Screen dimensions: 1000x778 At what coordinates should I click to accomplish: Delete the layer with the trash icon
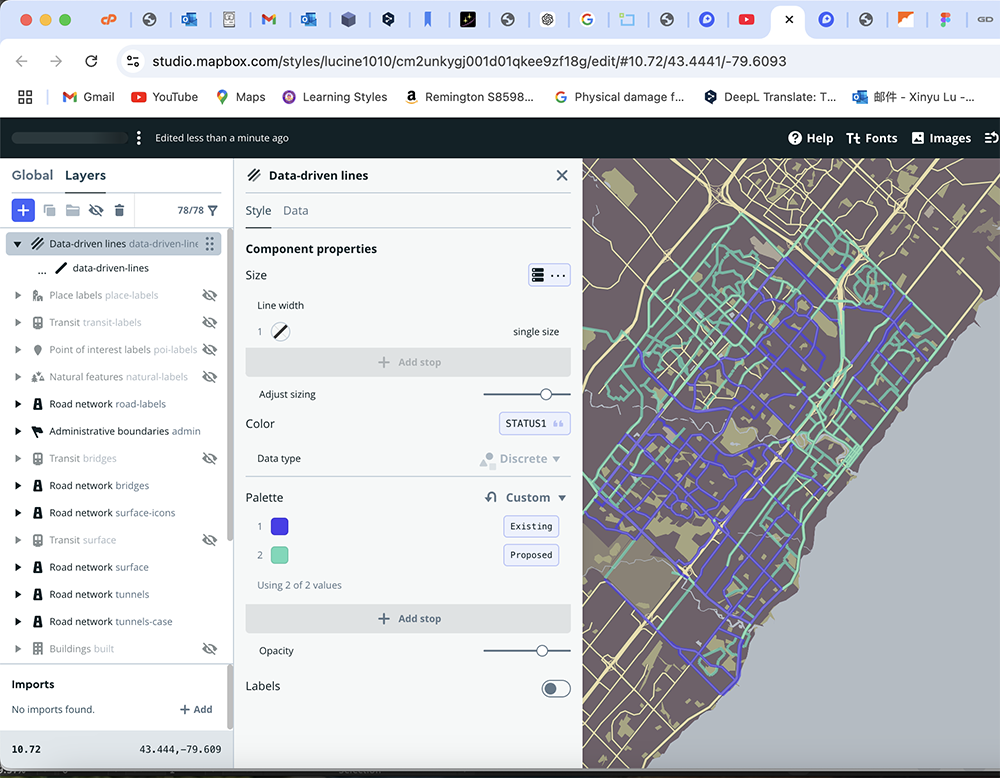(119, 210)
